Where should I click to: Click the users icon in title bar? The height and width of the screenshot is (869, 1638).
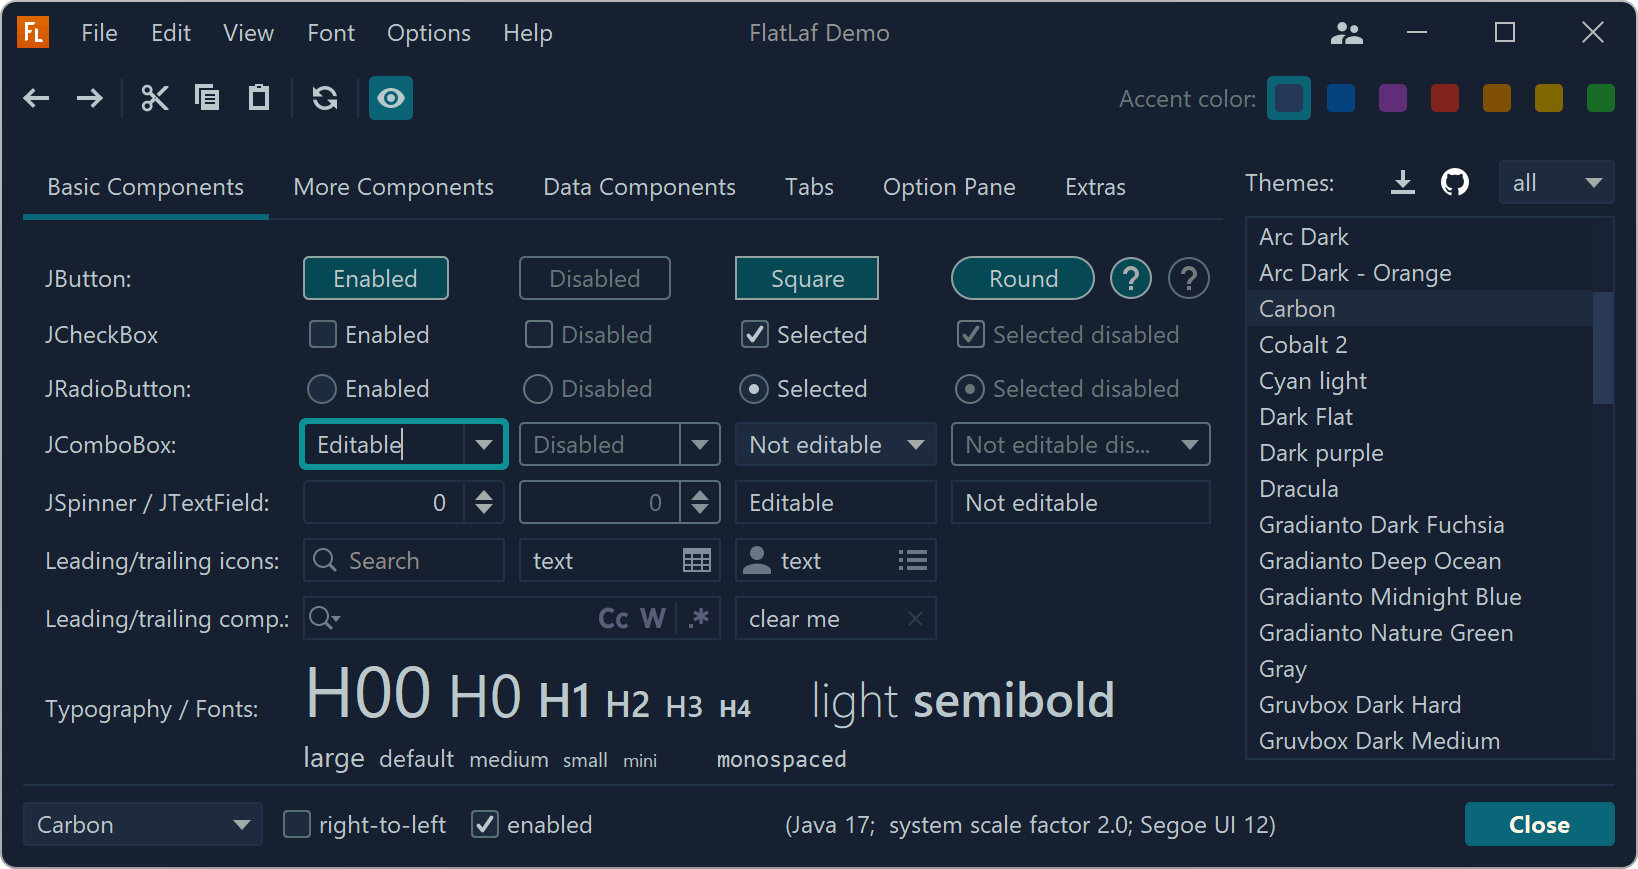click(x=1346, y=34)
